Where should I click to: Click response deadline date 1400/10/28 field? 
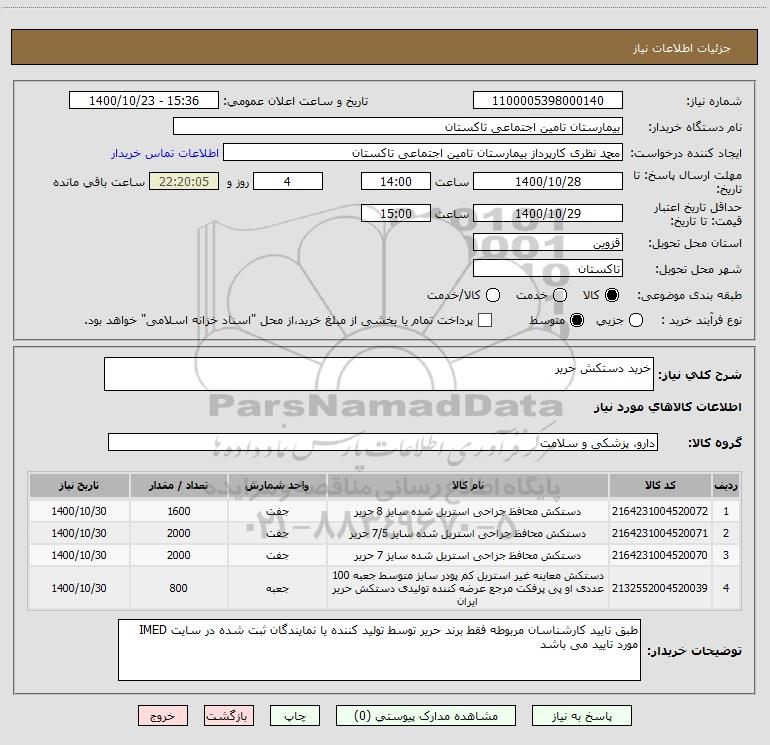(548, 182)
